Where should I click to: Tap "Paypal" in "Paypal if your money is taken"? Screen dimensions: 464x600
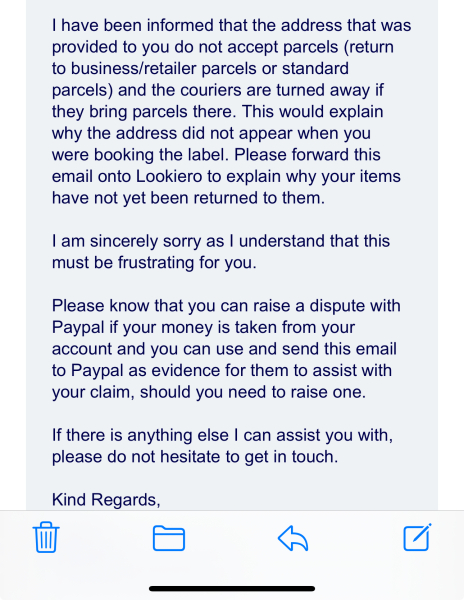click(x=78, y=328)
